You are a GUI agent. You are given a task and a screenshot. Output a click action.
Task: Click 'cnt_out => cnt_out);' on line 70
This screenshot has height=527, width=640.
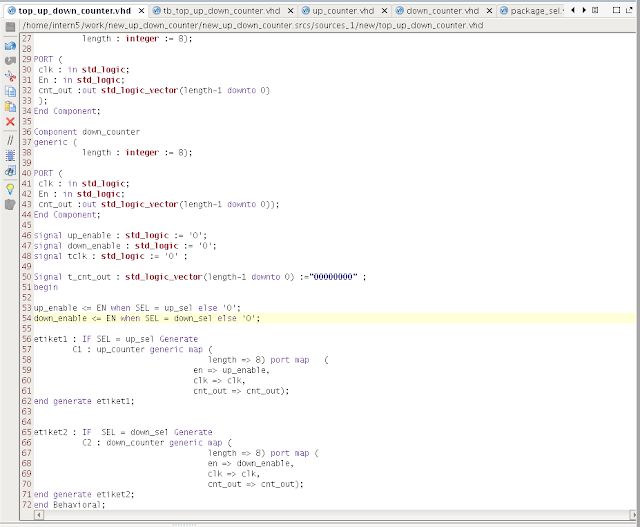[x=256, y=484]
